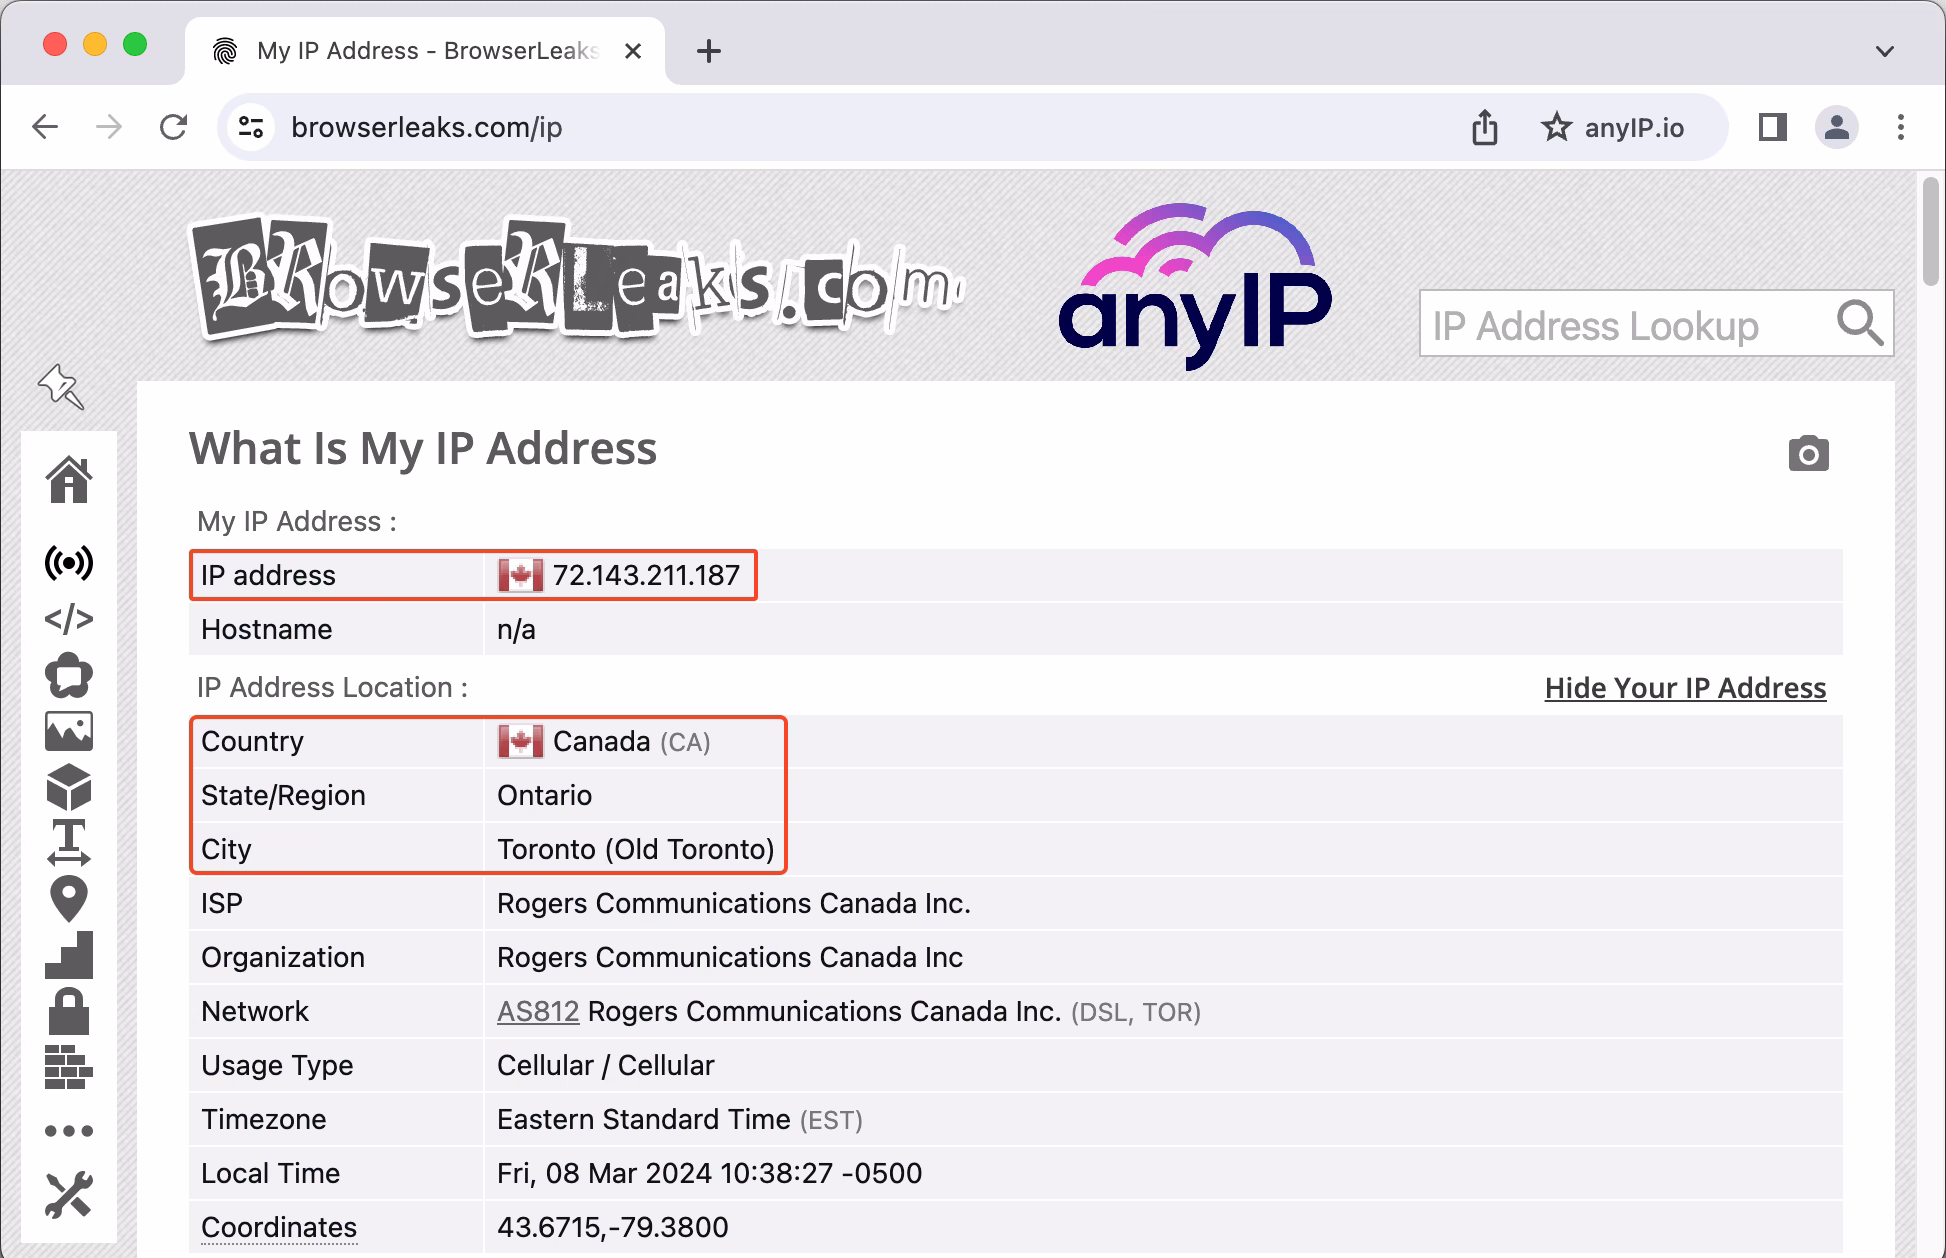Open the AS812 network link
This screenshot has width=1946, height=1258.
point(538,1011)
